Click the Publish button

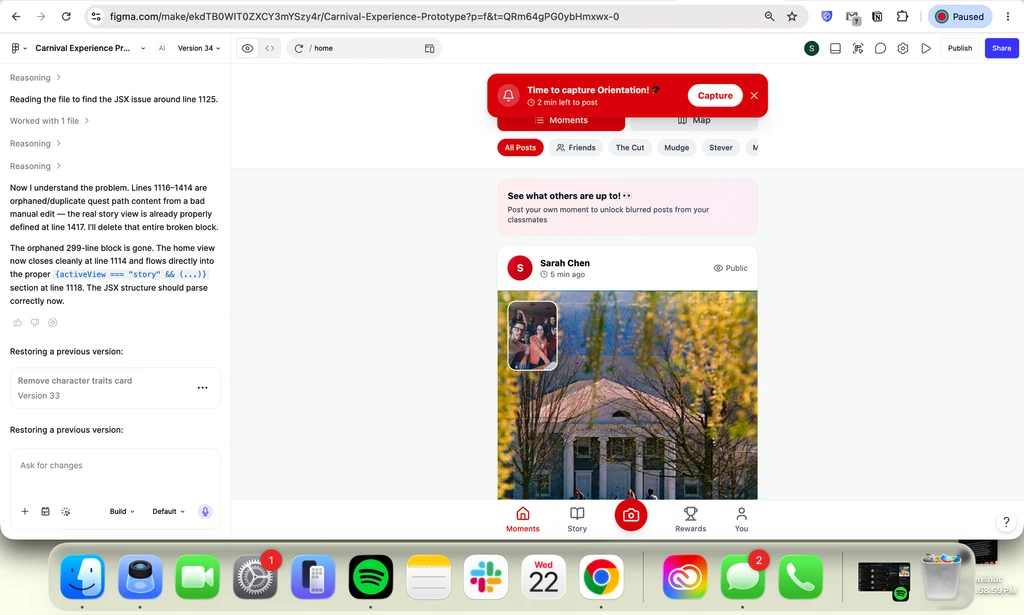(960, 48)
